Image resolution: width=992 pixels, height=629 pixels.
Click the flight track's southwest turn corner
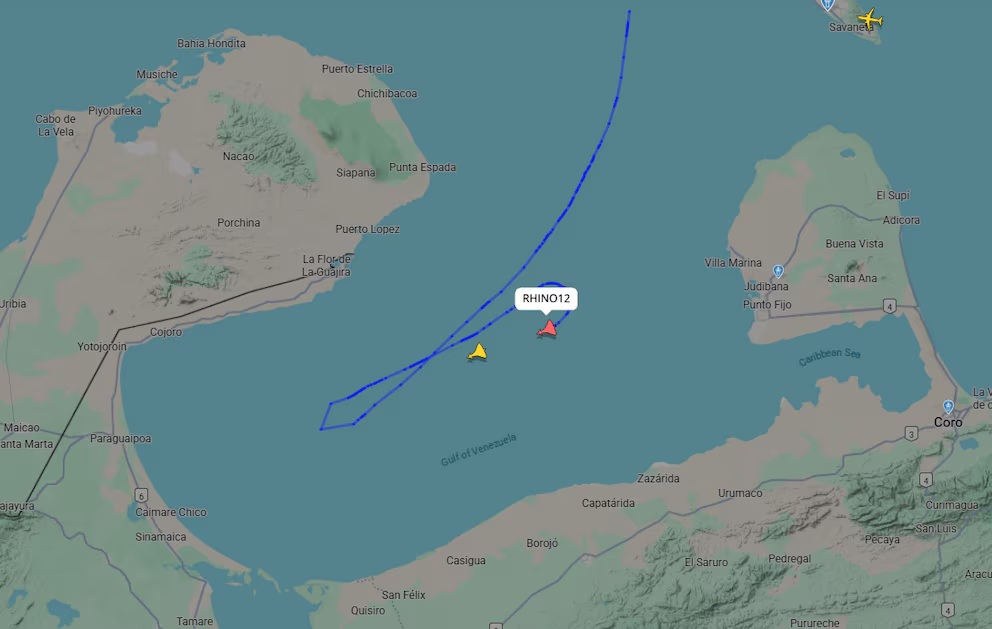(321, 429)
